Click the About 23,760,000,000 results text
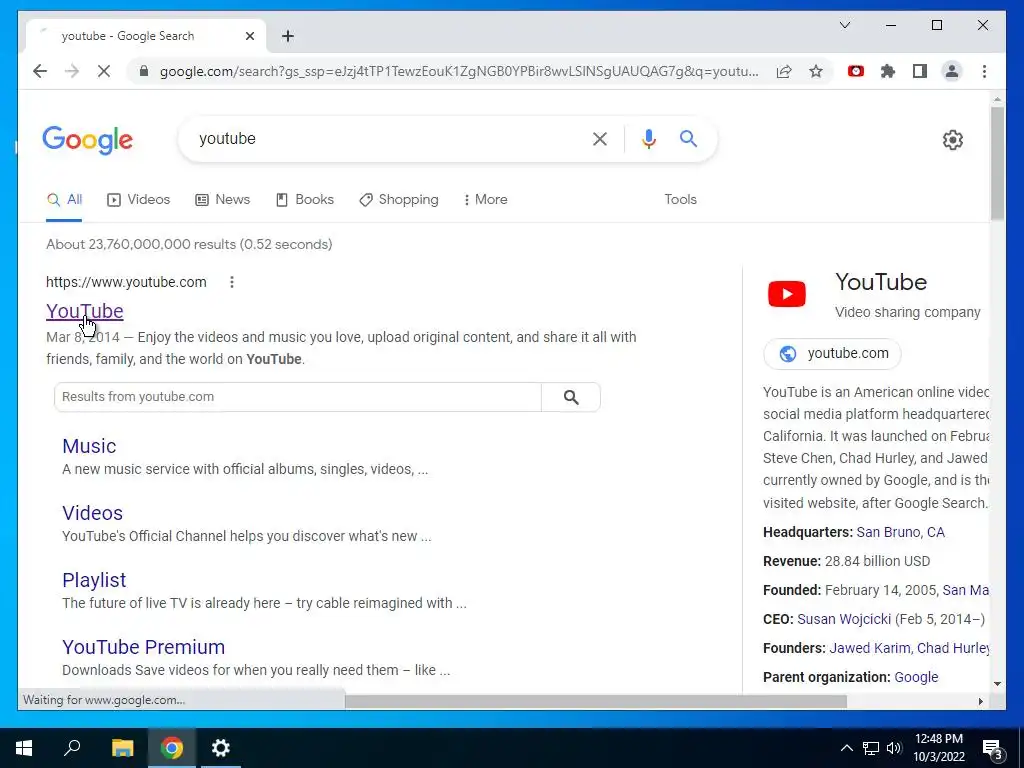 (x=189, y=244)
